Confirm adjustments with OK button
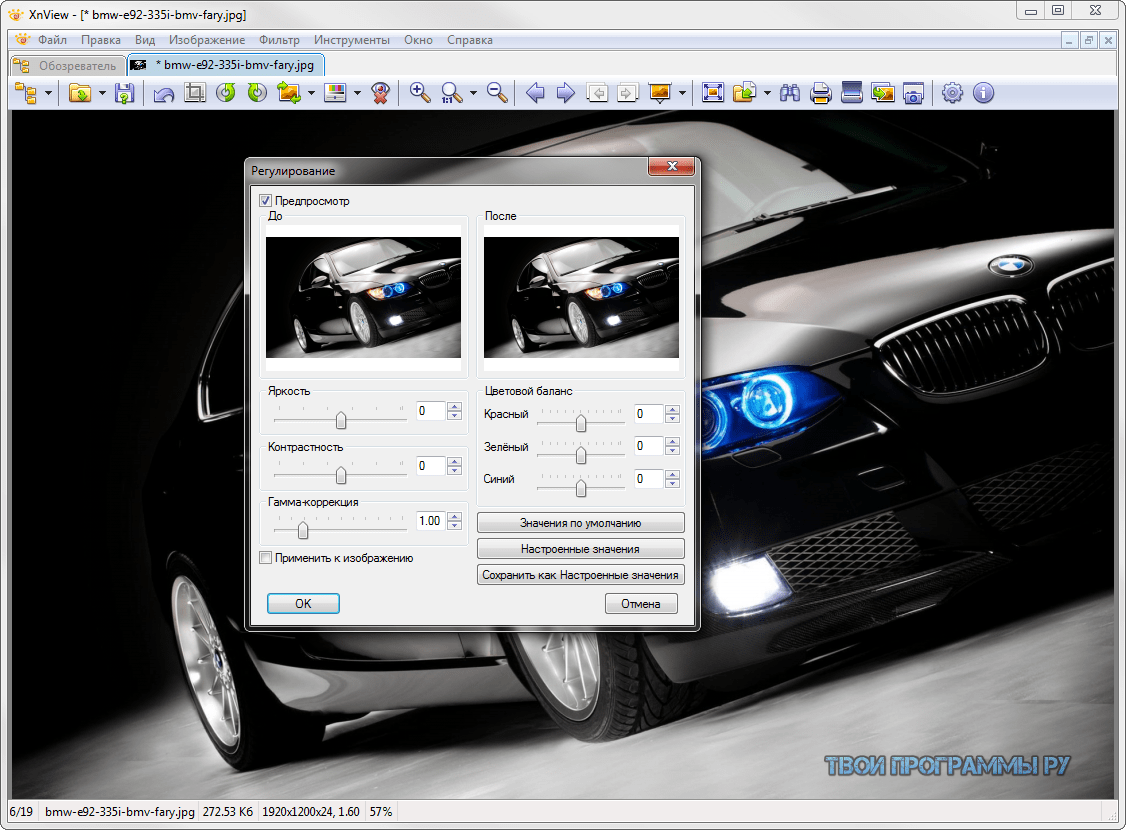This screenshot has width=1126, height=830. [303, 604]
